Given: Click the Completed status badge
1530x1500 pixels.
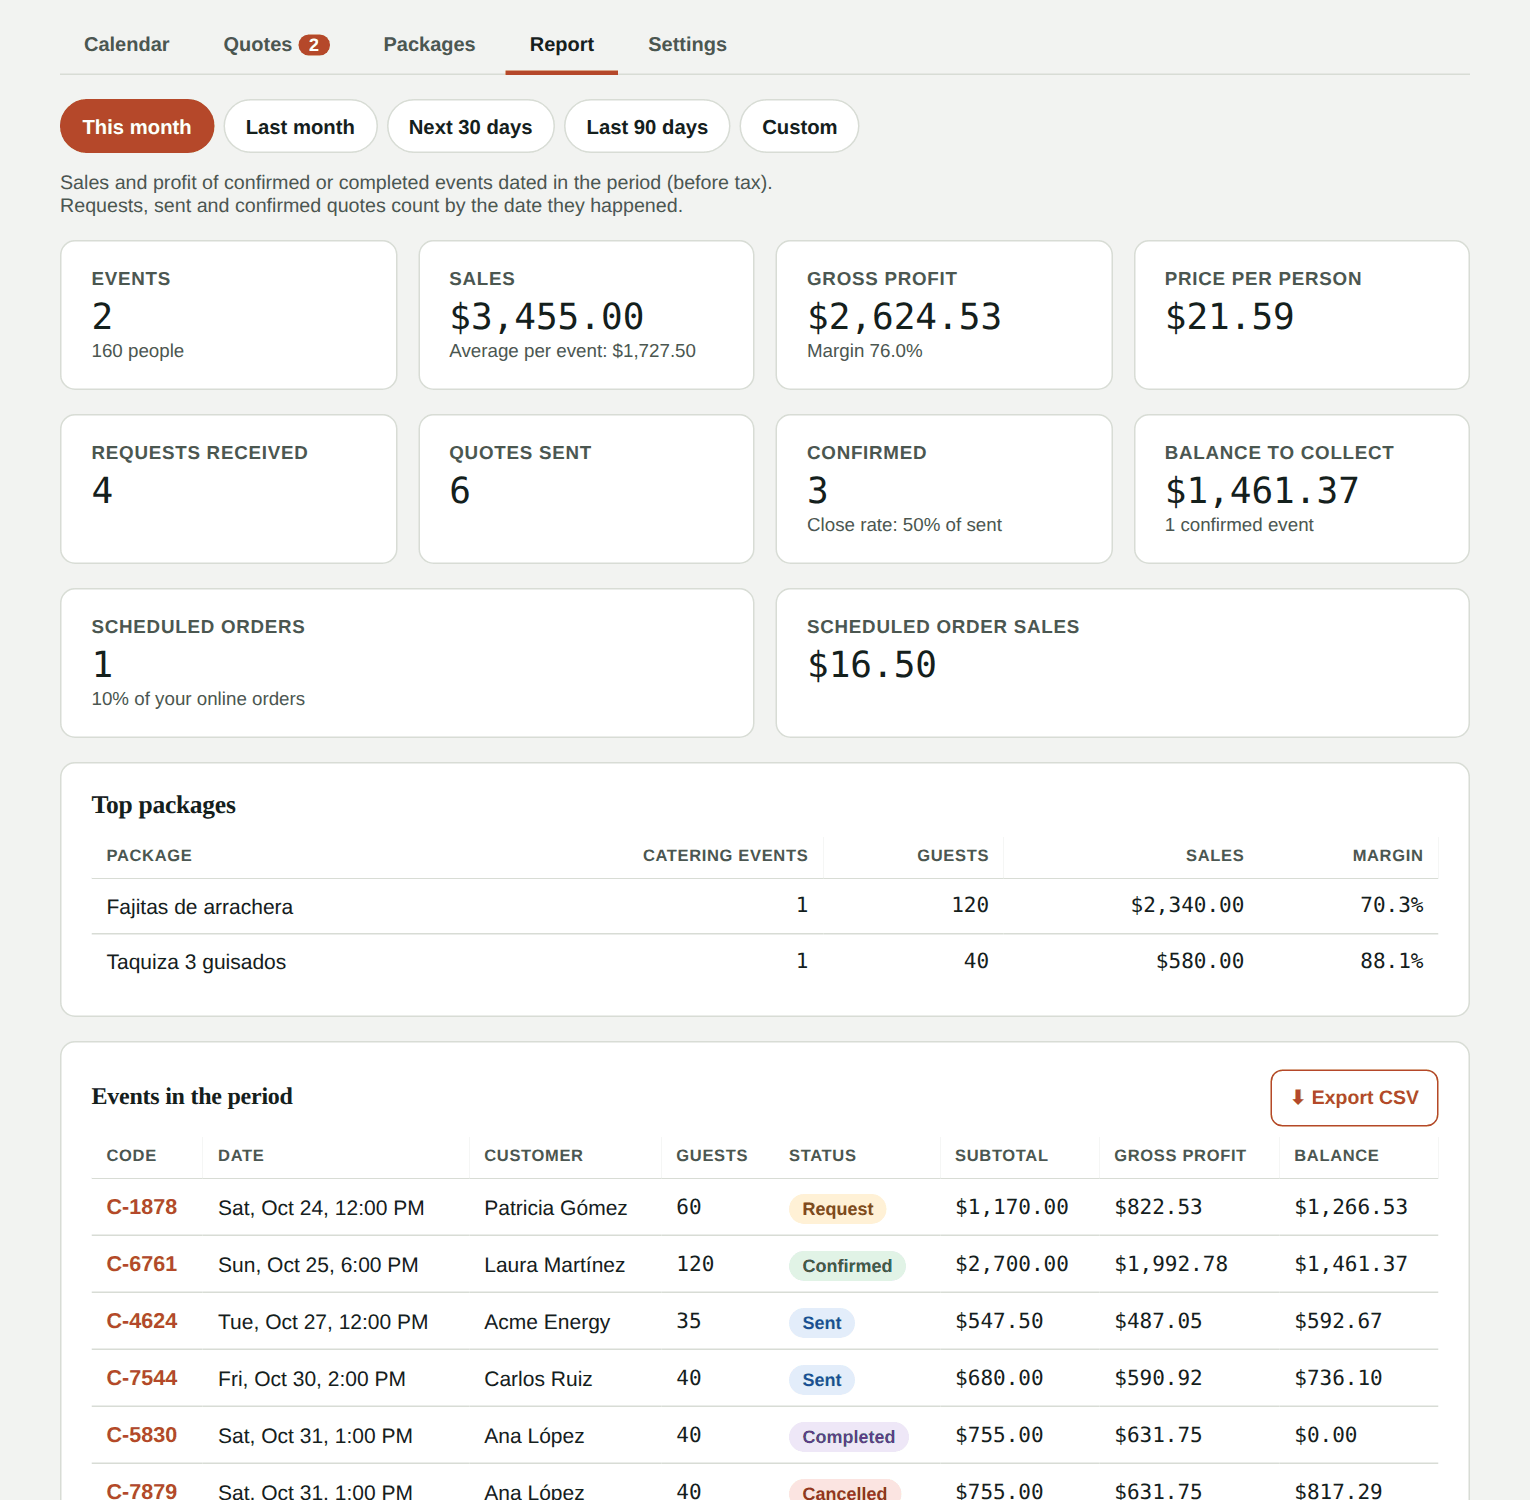Looking at the screenshot, I should click(x=848, y=1437).
